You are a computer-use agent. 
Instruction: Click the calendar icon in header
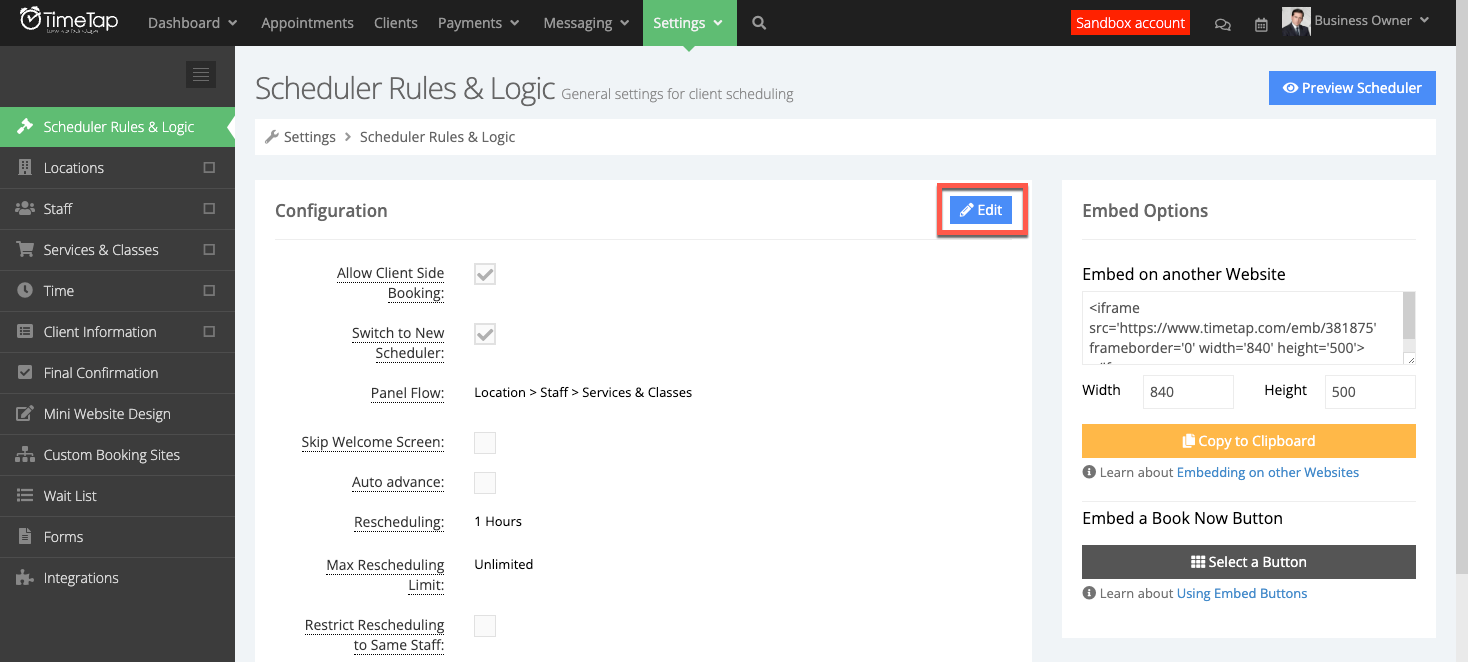1261,24
